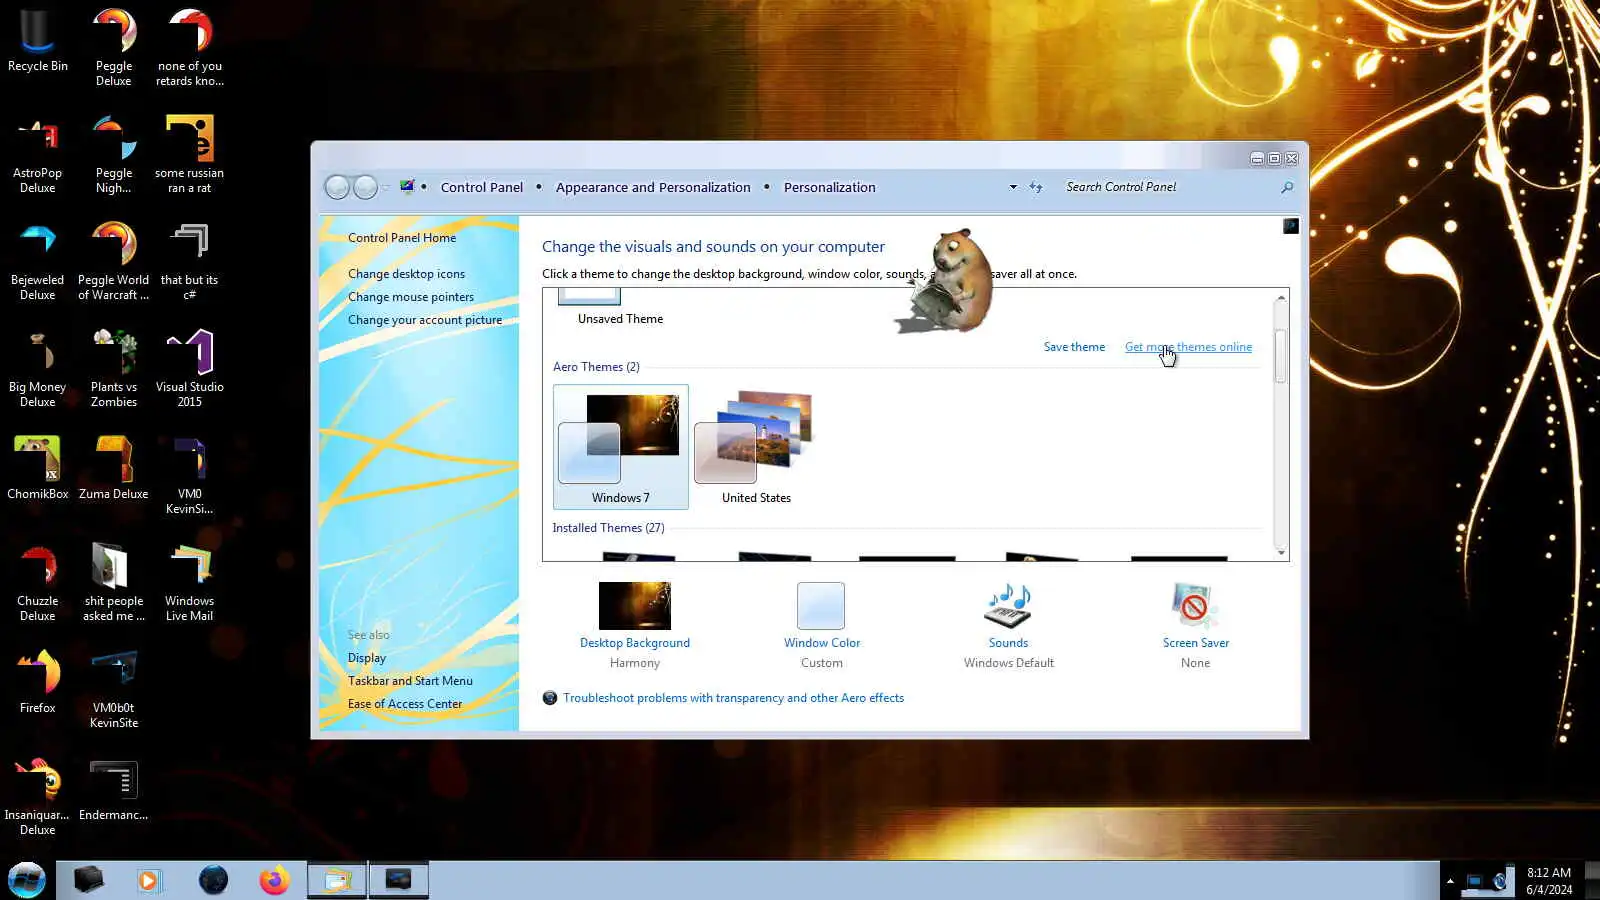Click the Show desktop button
Screen dimensions: 1600x900
pos(1592,881)
